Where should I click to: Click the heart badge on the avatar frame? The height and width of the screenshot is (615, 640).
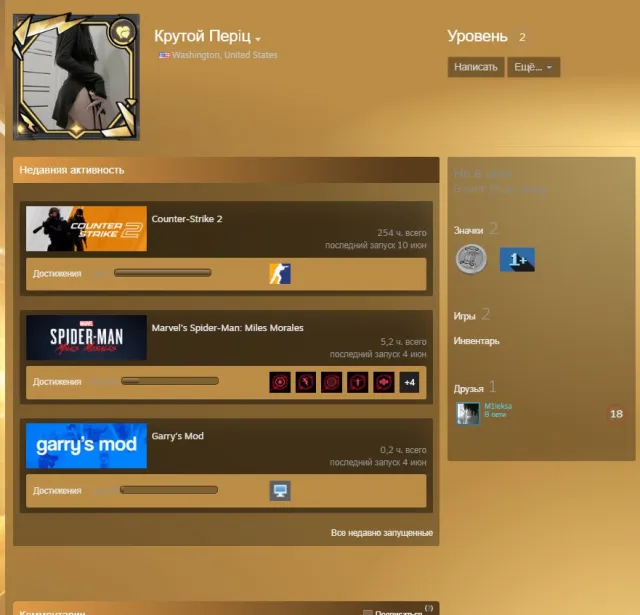click(x=122, y=32)
